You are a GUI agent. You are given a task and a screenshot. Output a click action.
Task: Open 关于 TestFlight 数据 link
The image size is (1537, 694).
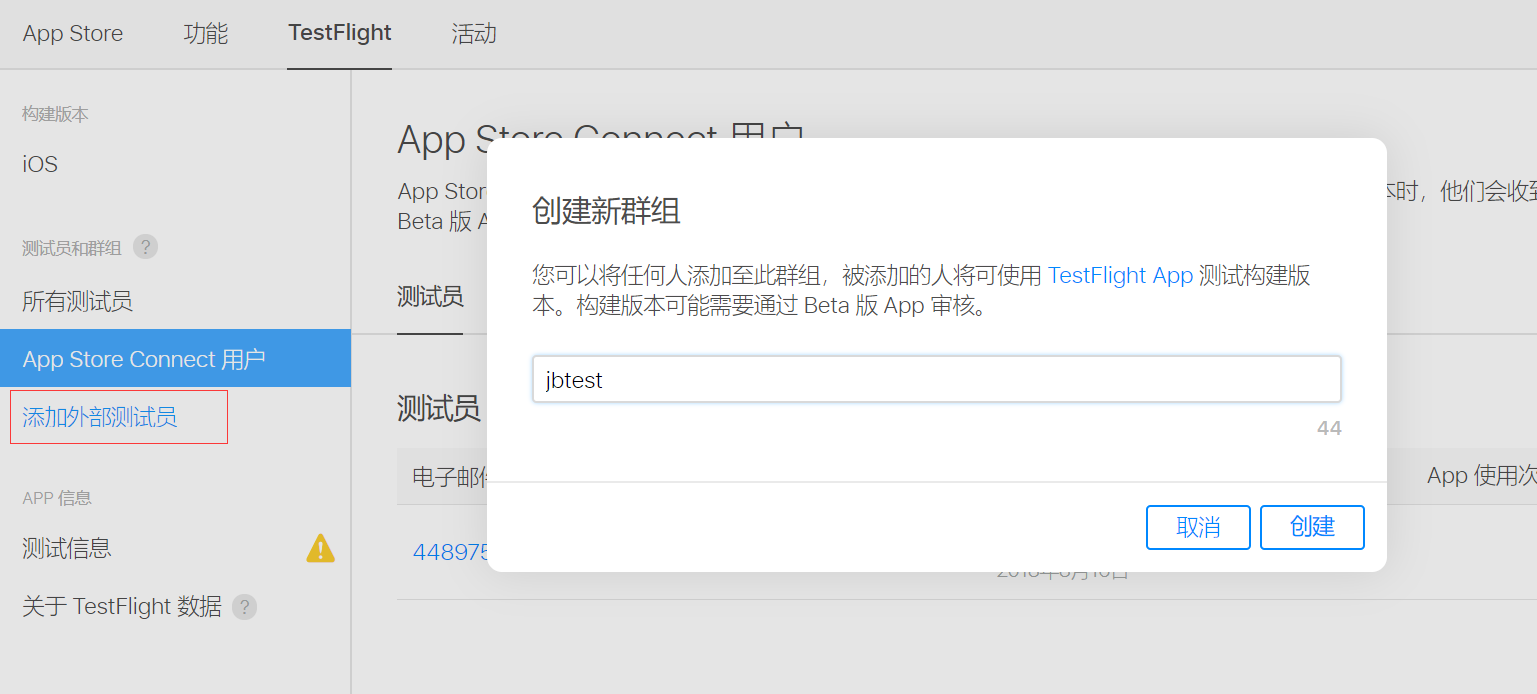(122, 606)
